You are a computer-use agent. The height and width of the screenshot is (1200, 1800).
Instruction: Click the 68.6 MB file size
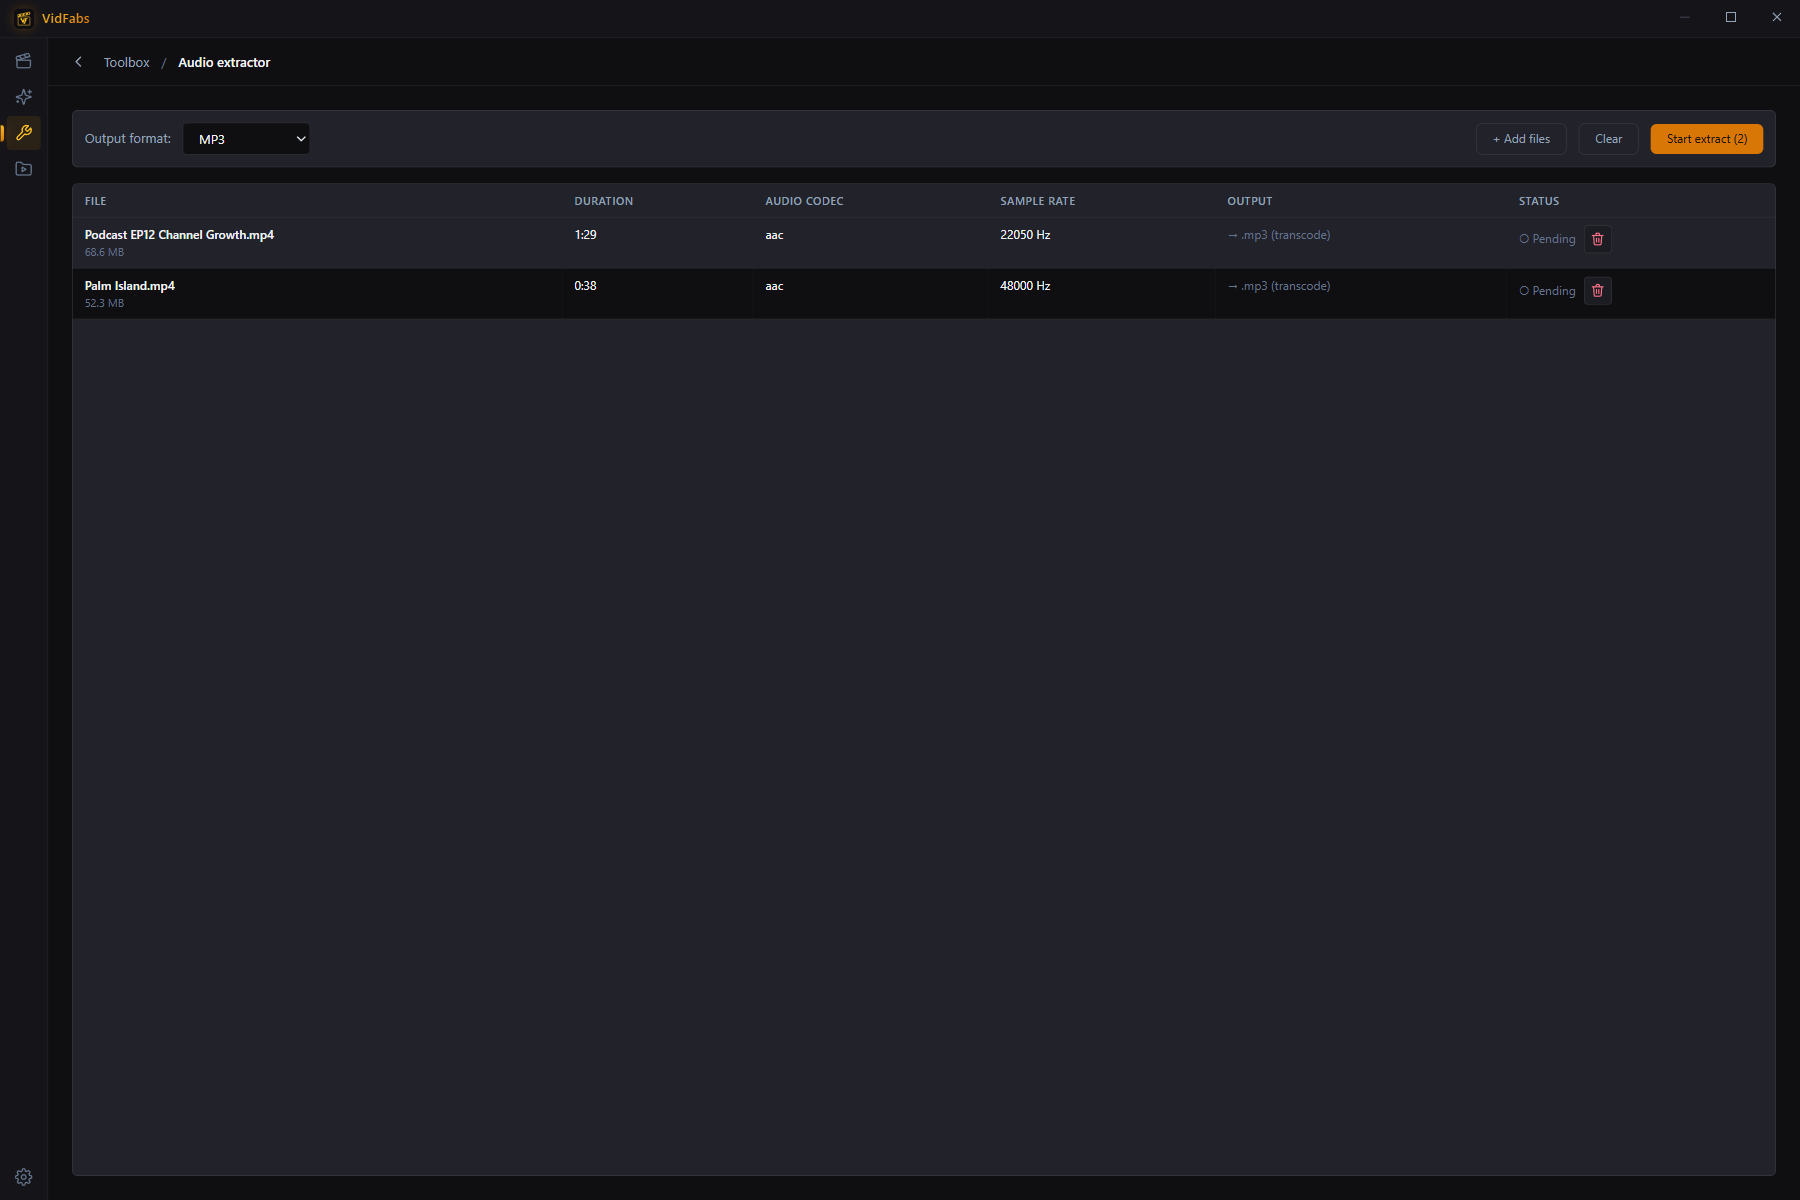tap(105, 252)
